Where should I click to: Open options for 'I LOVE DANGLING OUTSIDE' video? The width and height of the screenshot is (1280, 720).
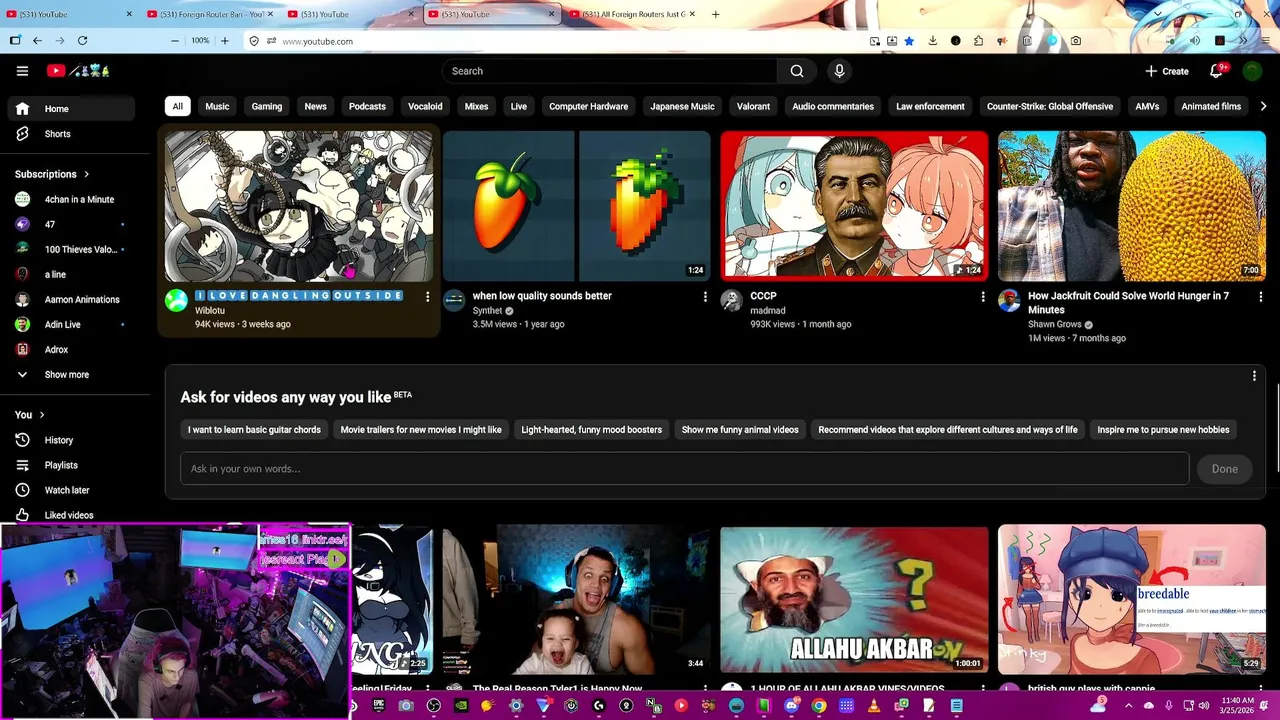427,297
